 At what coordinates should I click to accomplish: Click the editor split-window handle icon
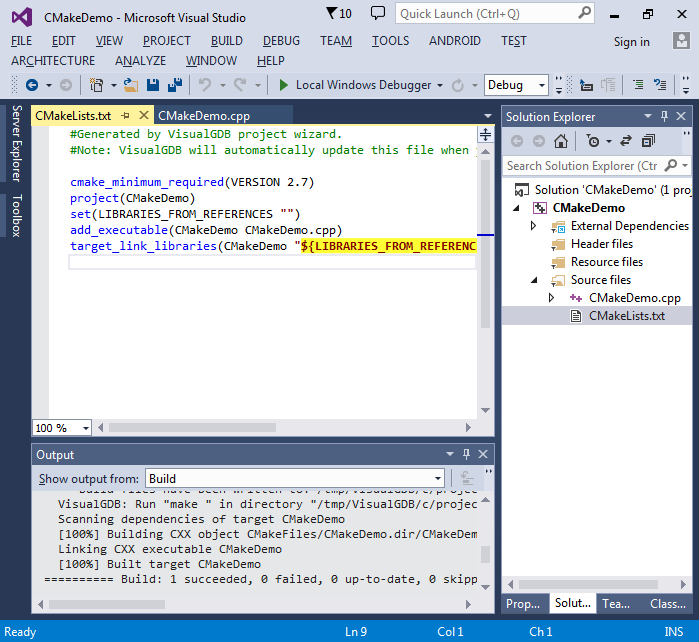coord(485,134)
